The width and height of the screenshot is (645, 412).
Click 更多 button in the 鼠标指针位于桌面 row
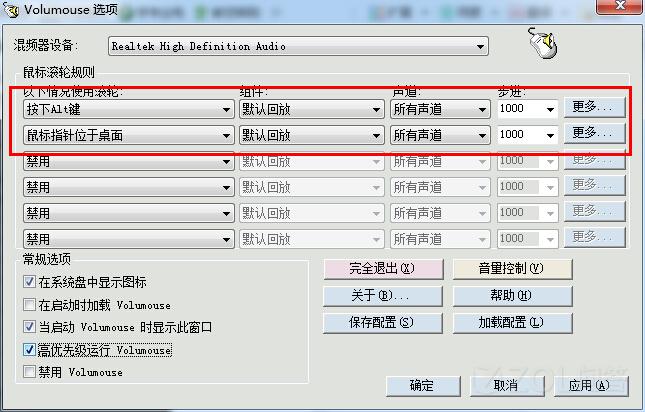[594, 133]
